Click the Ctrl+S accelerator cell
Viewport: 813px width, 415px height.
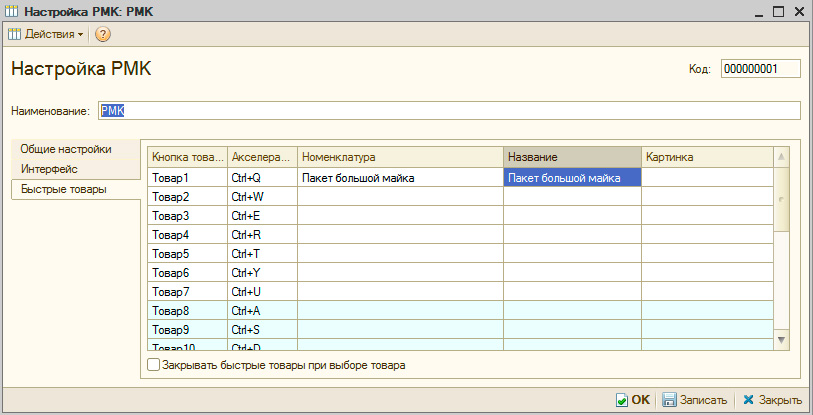[x=262, y=330]
